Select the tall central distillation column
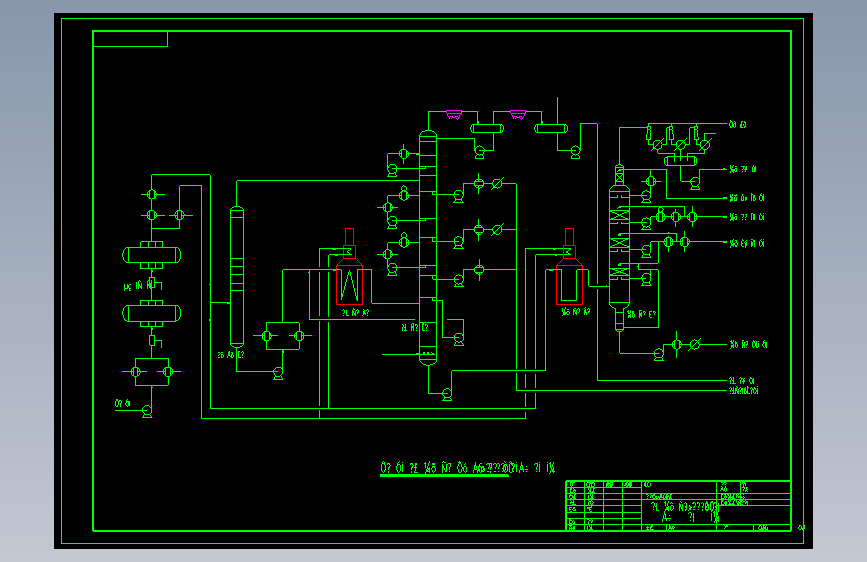867x562 pixels. [428, 248]
